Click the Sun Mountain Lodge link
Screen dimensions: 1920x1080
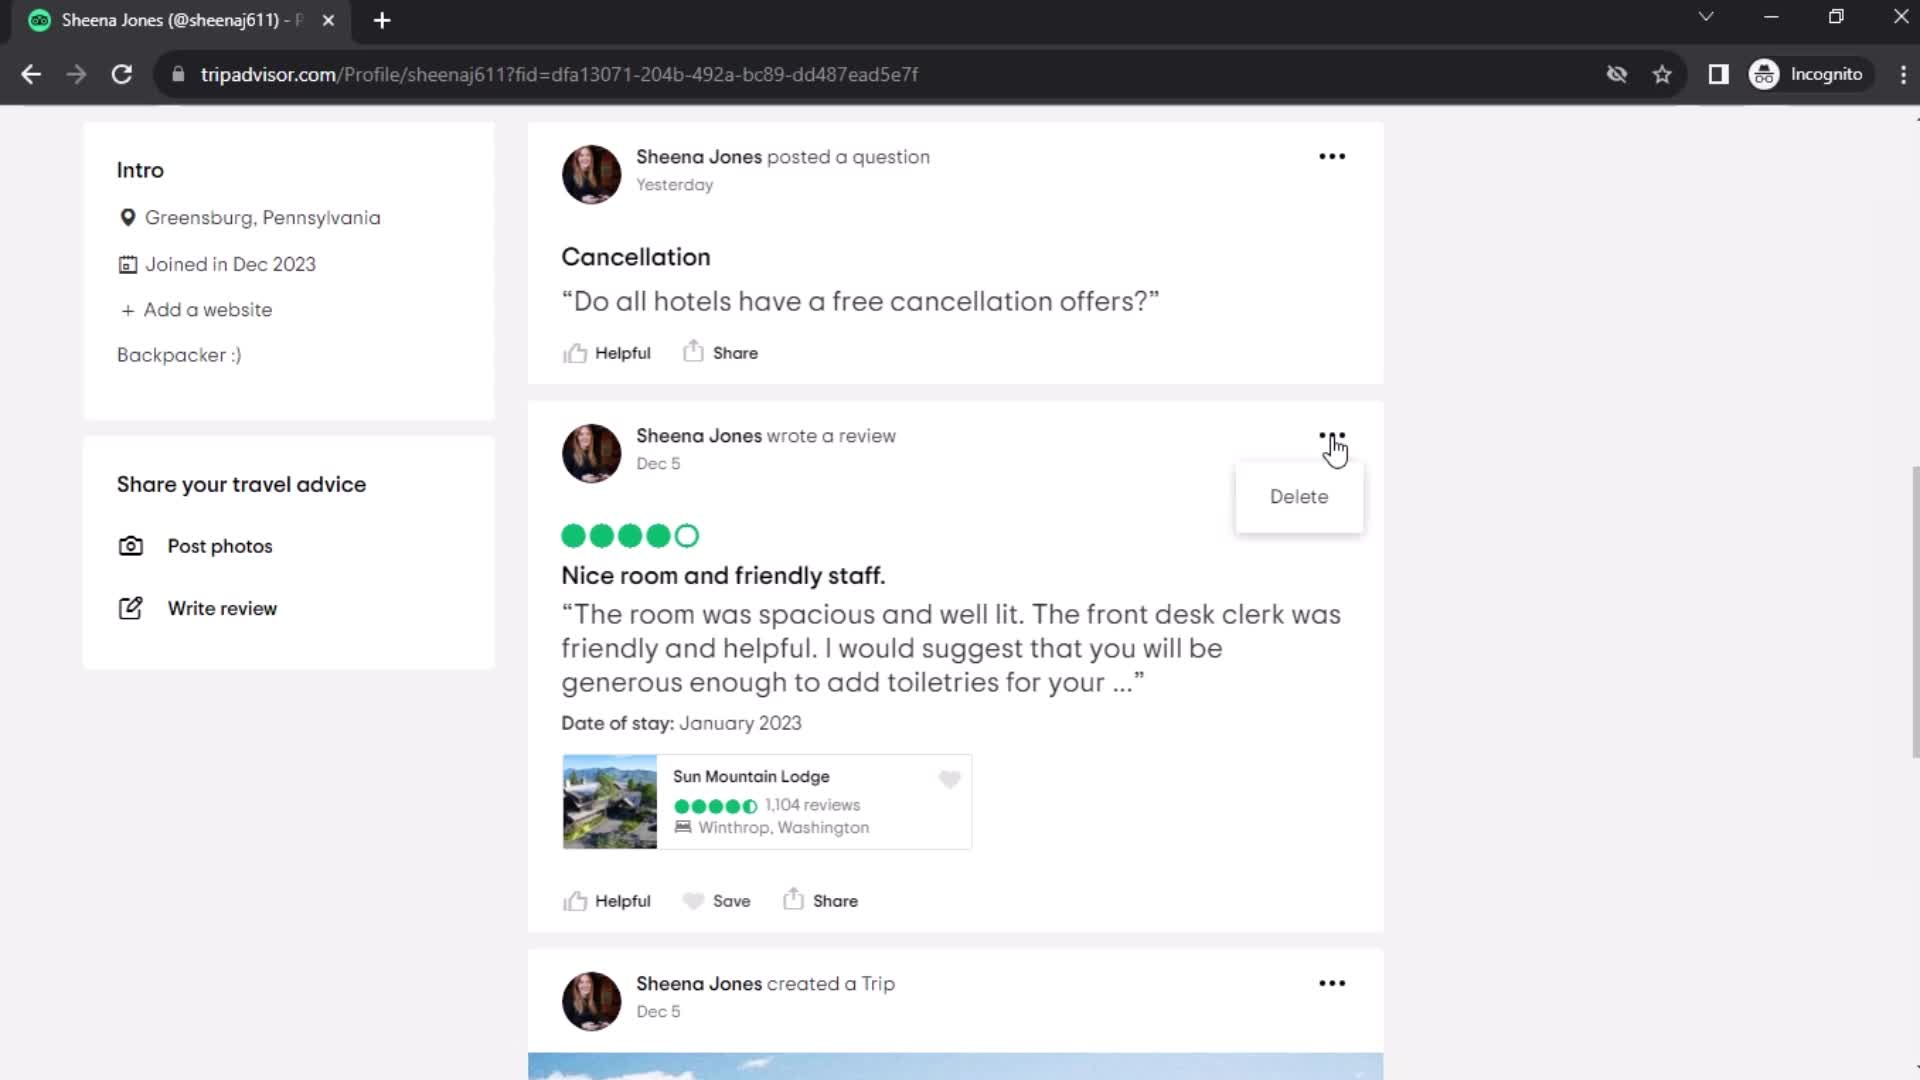coord(750,777)
